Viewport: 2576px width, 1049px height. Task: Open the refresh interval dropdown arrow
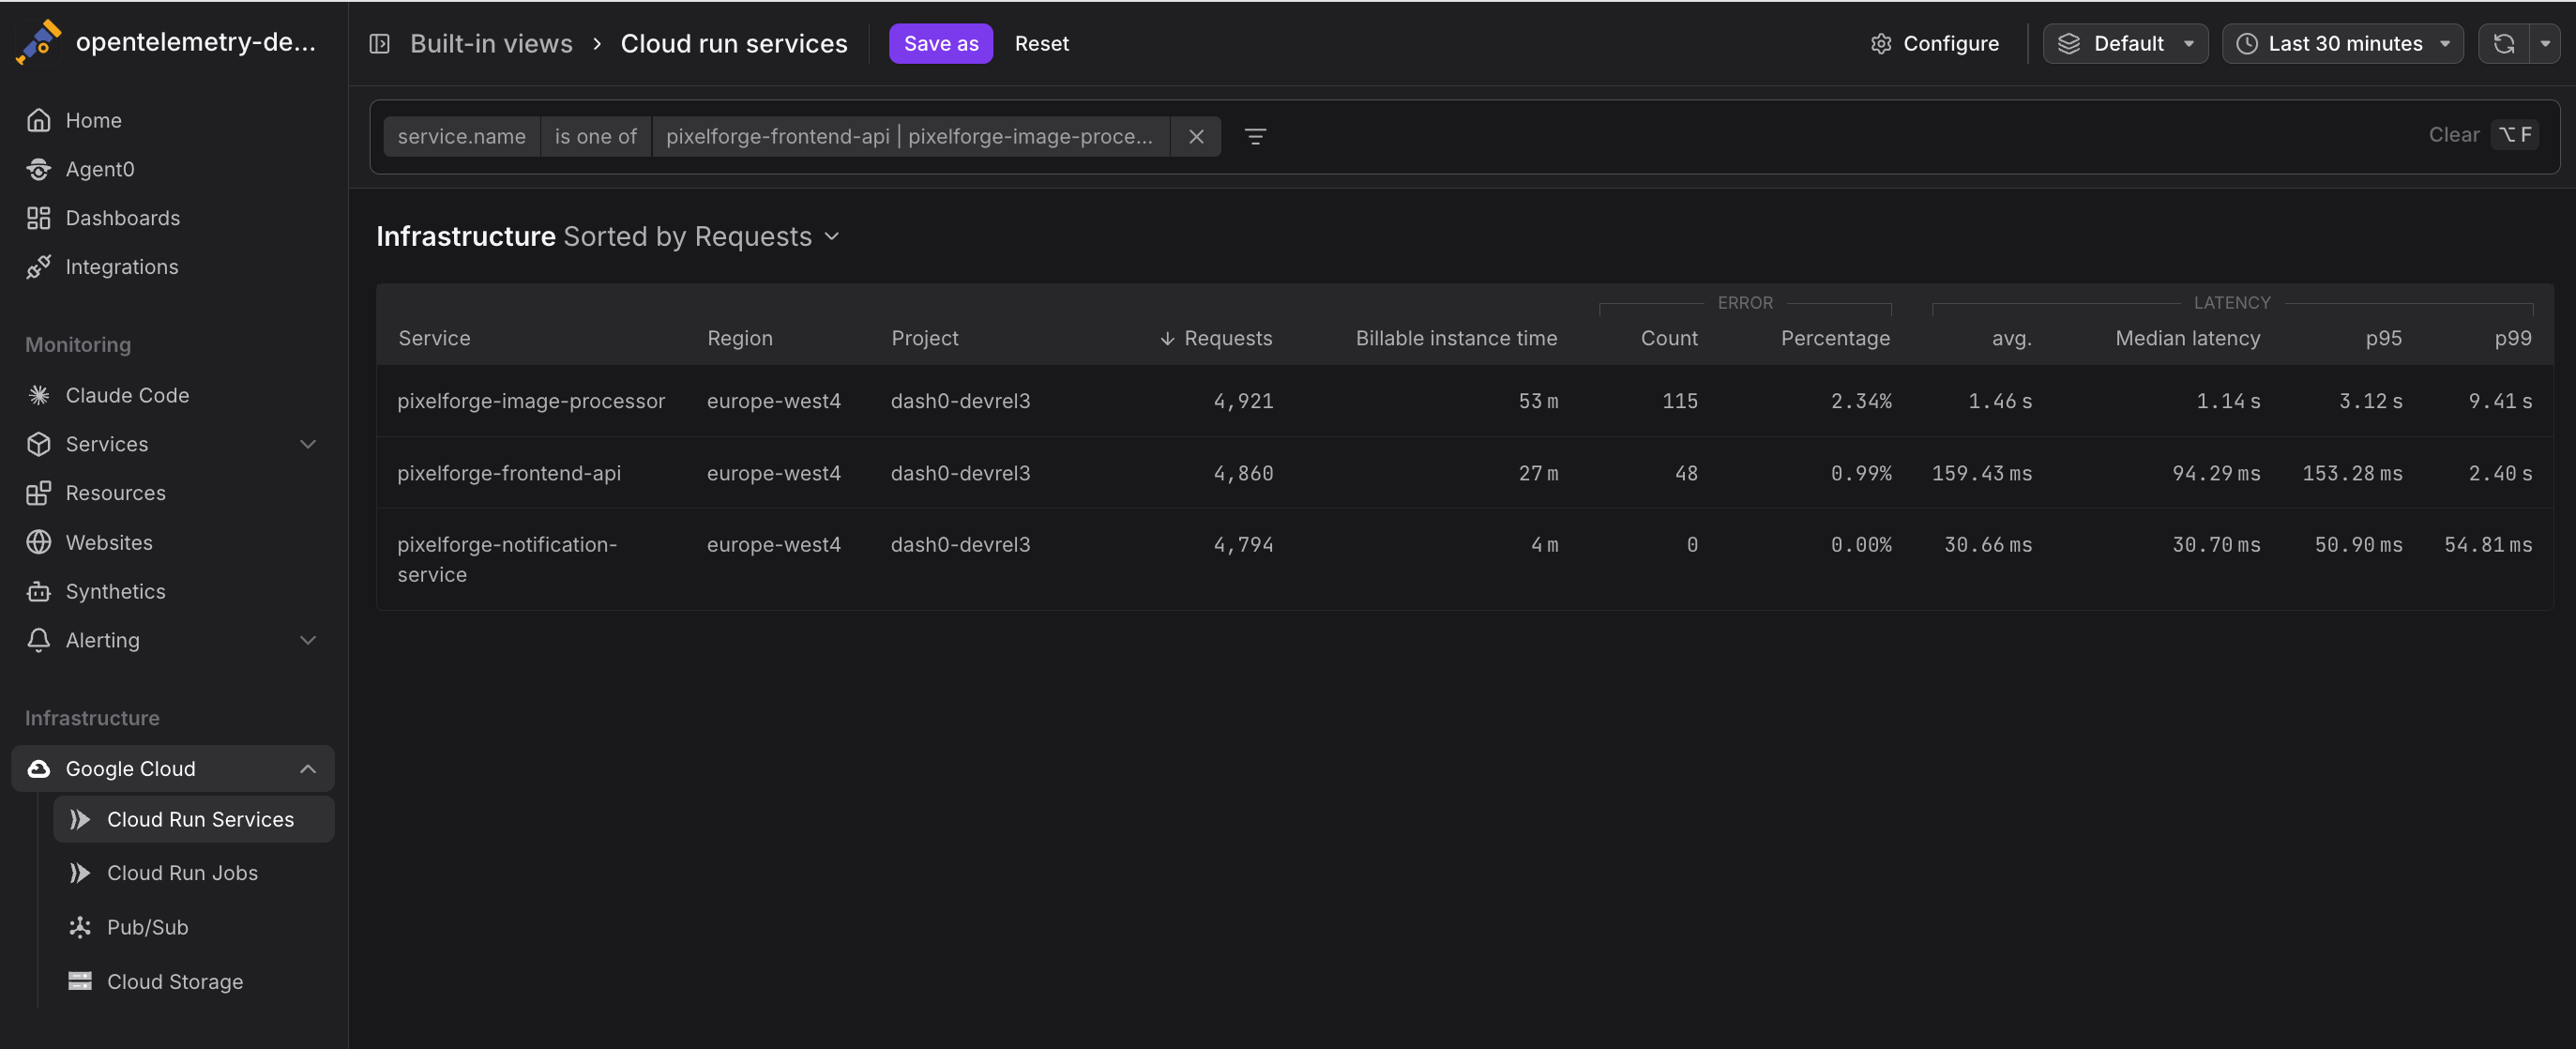[2545, 43]
